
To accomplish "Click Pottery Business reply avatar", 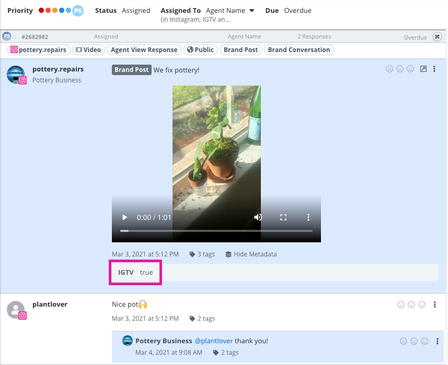I will (x=127, y=341).
